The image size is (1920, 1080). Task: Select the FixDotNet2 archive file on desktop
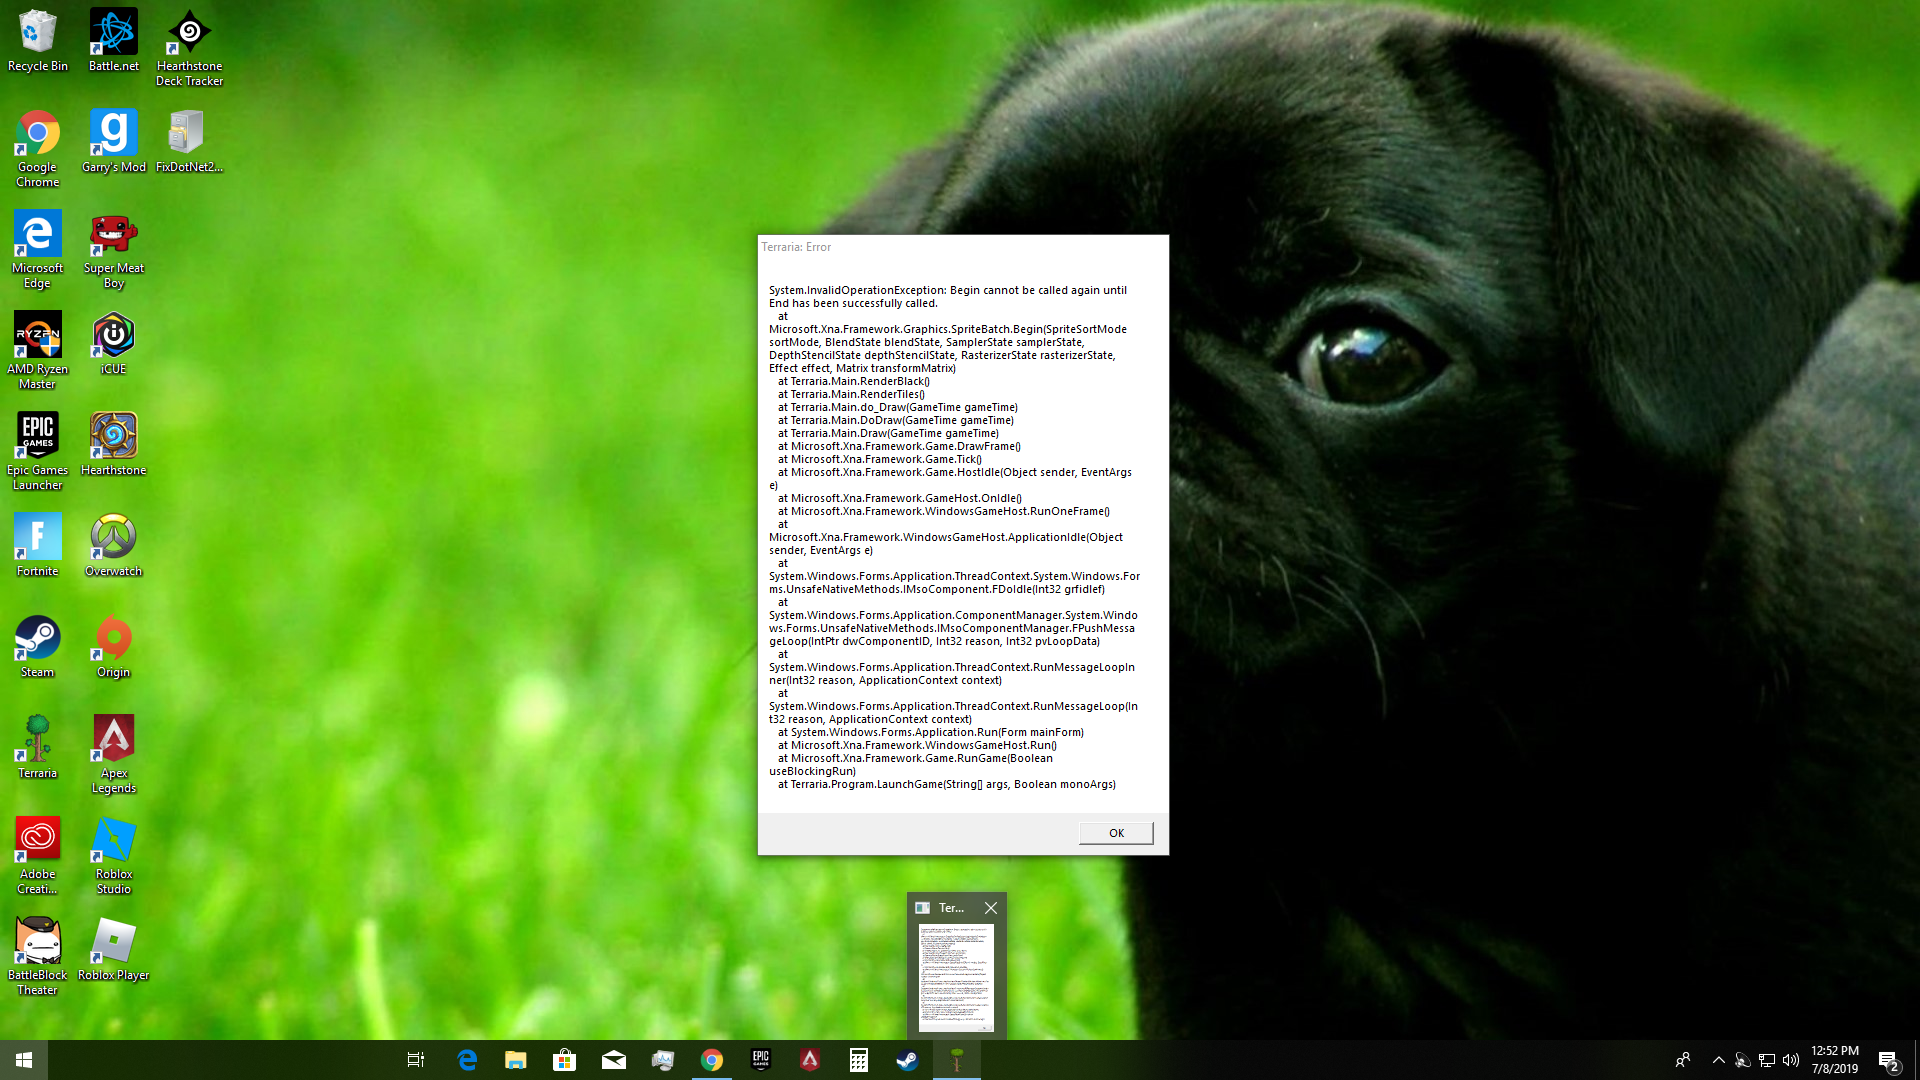(x=189, y=142)
